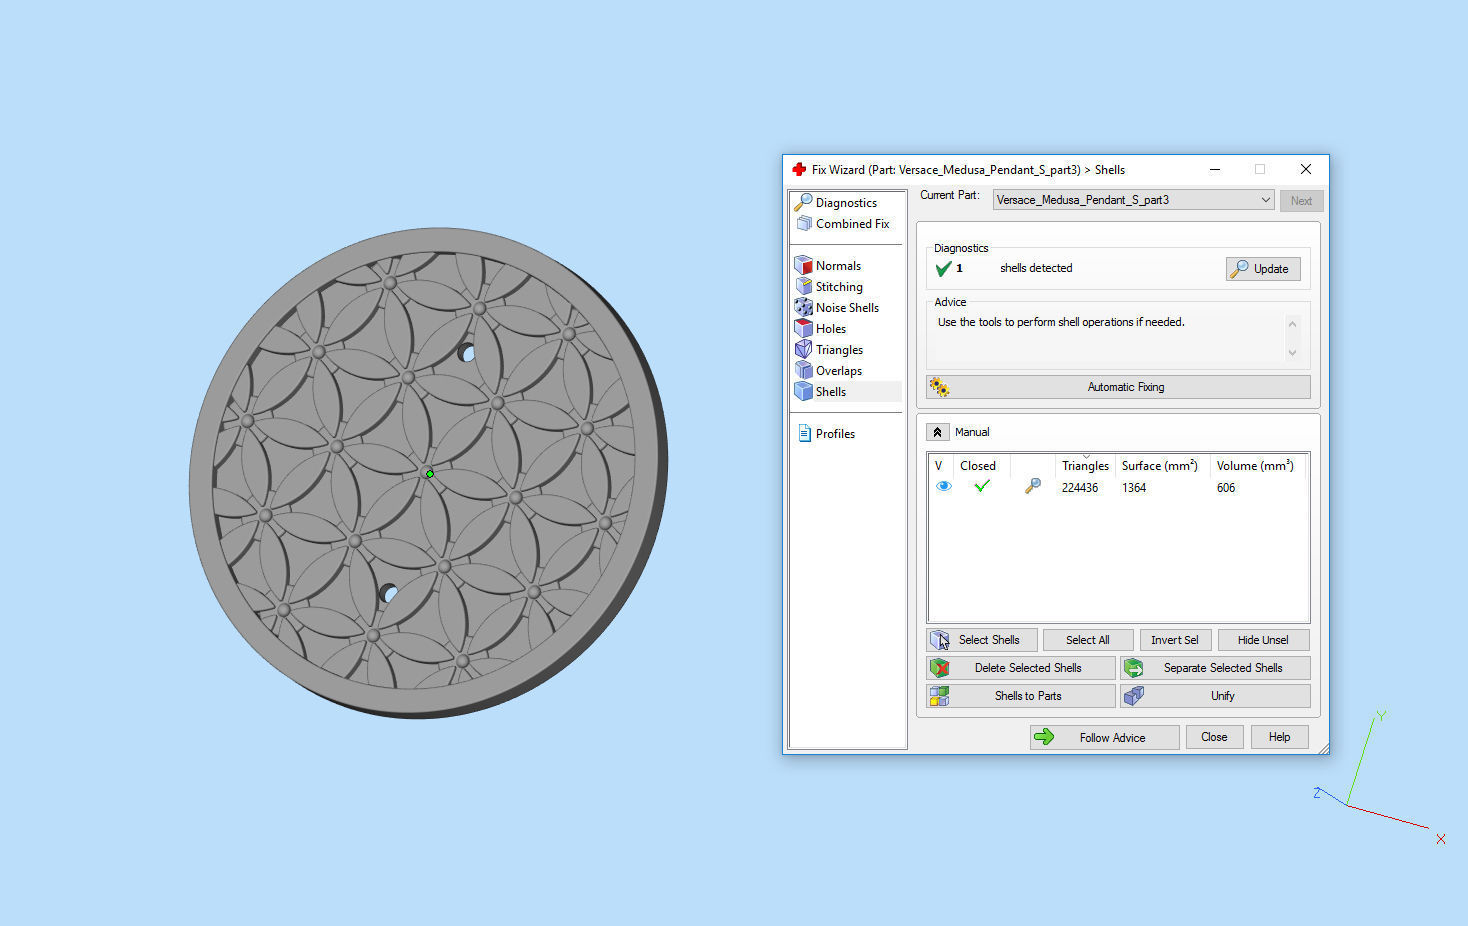Unify the shells
Image resolution: width=1468 pixels, height=926 pixels.
click(x=1215, y=696)
